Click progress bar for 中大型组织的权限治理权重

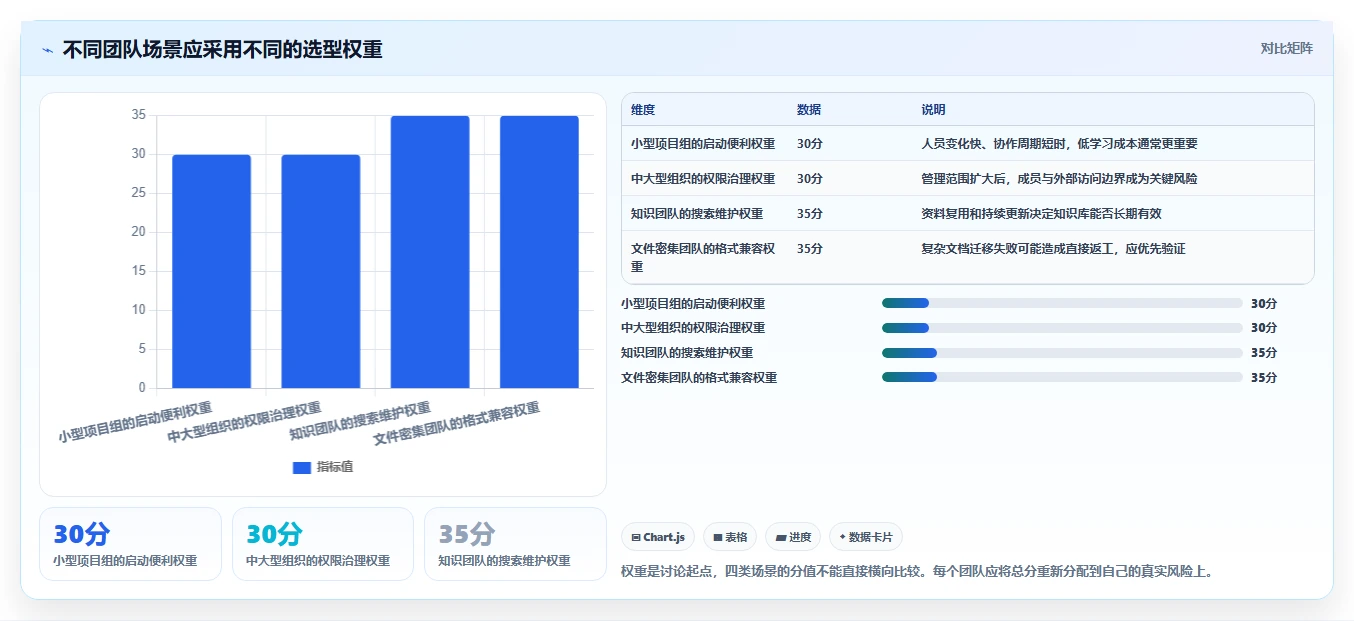1062,328
